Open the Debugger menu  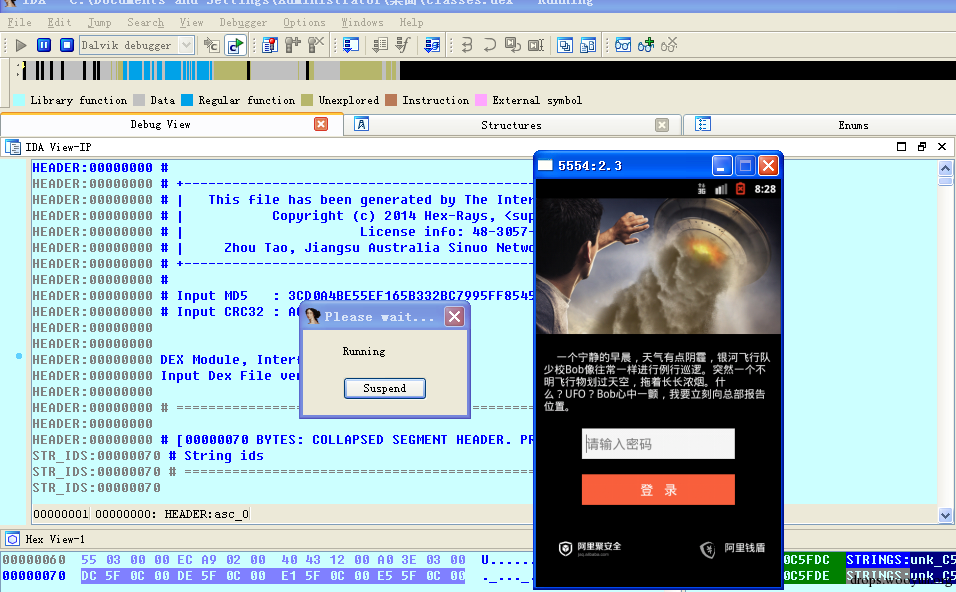(243, 23)
